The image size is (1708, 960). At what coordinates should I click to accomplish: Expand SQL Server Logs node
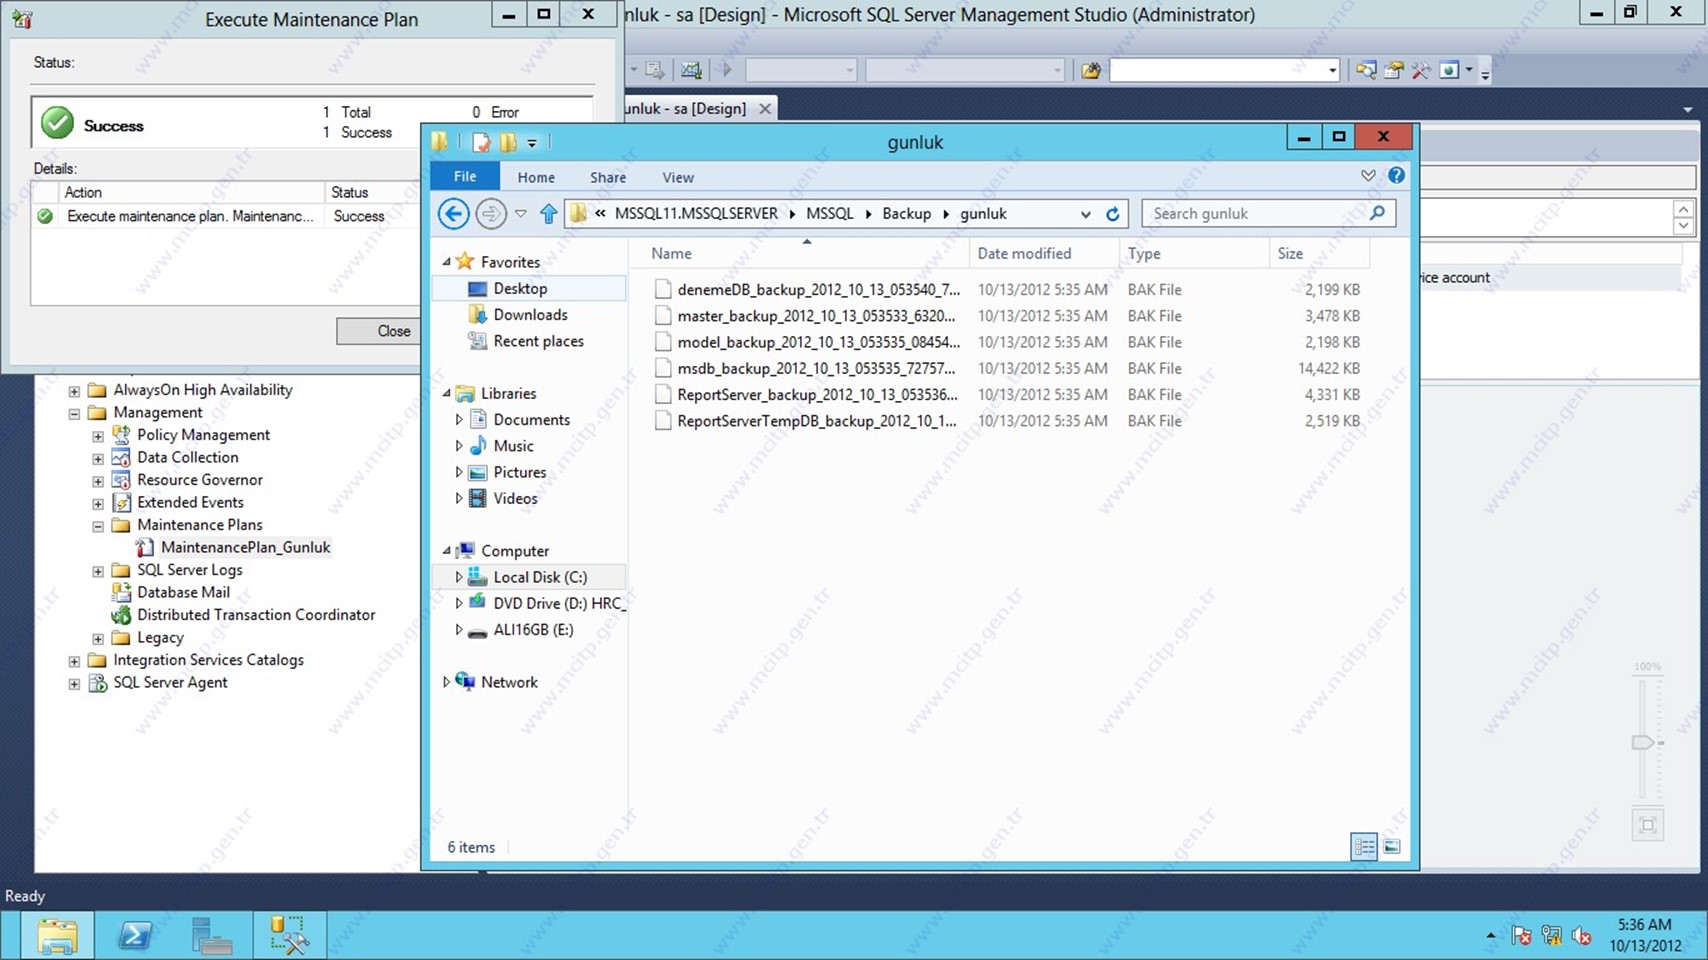point(98,571)
